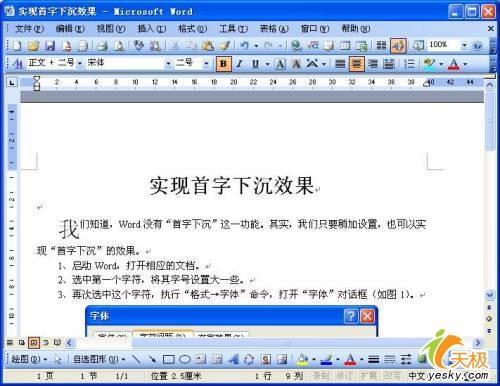
Task: Click the Print icon in toolbar
Action: (103, 45)
